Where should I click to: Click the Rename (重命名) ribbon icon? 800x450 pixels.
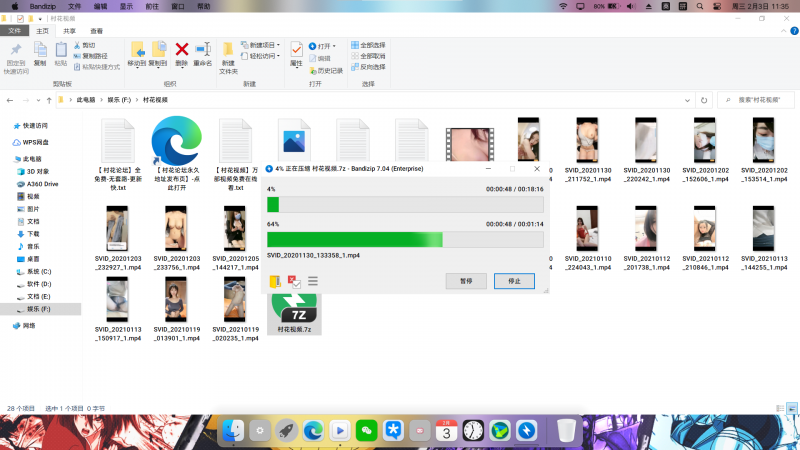(x=203, y=52)
